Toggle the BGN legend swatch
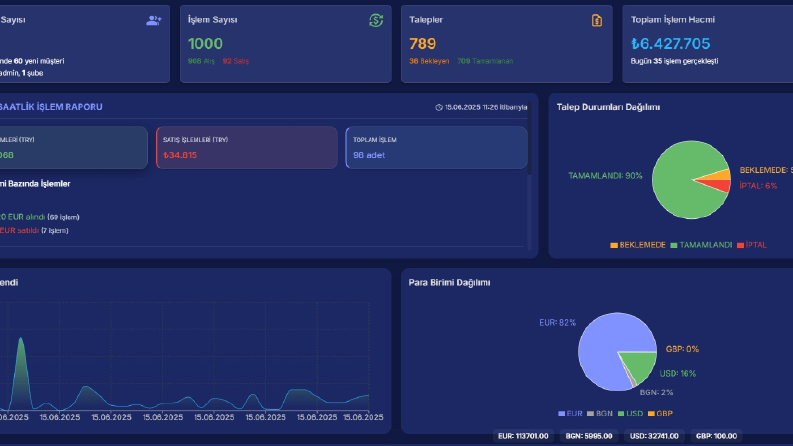The width and height of the screenshot is (793, 446). (x=591, y=414)
